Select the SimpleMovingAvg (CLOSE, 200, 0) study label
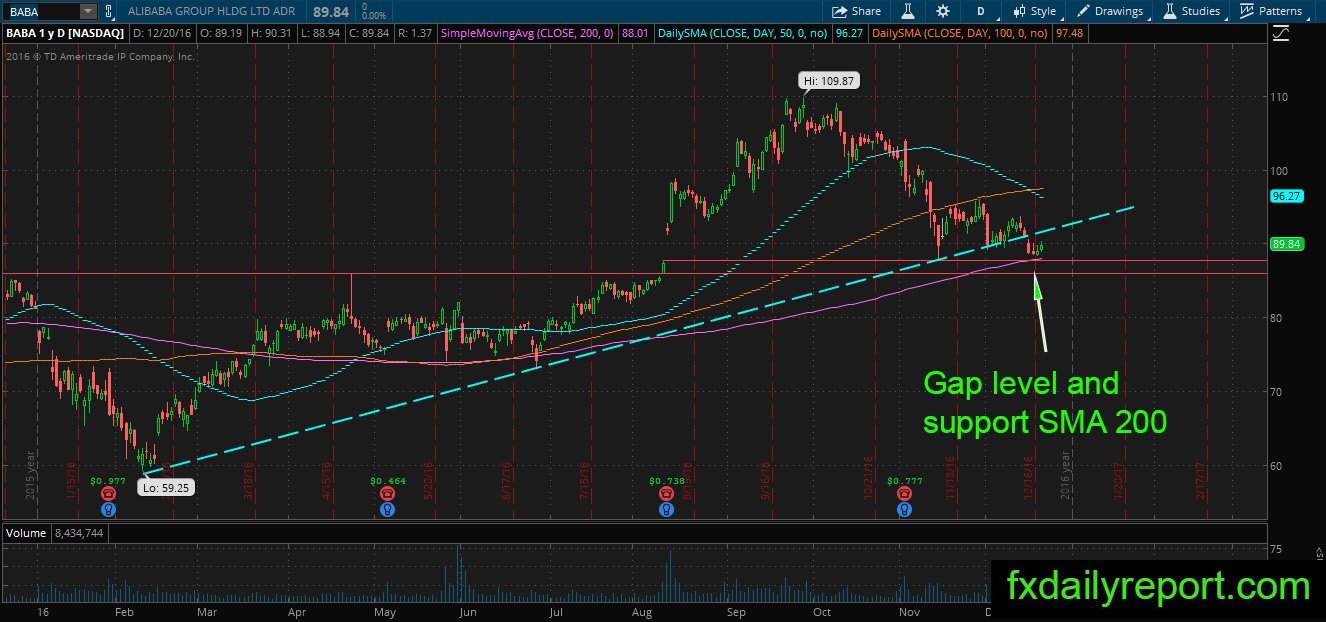Image resolution: width=1326 pixels, height=622 pixels. click(526, 33)
